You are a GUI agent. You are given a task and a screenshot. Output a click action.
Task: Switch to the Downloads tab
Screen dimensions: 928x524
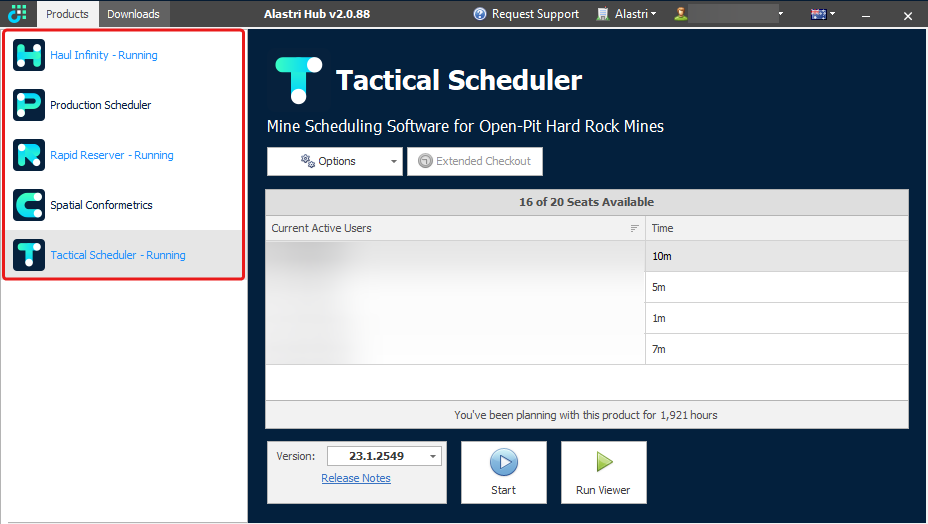[133, 14]
